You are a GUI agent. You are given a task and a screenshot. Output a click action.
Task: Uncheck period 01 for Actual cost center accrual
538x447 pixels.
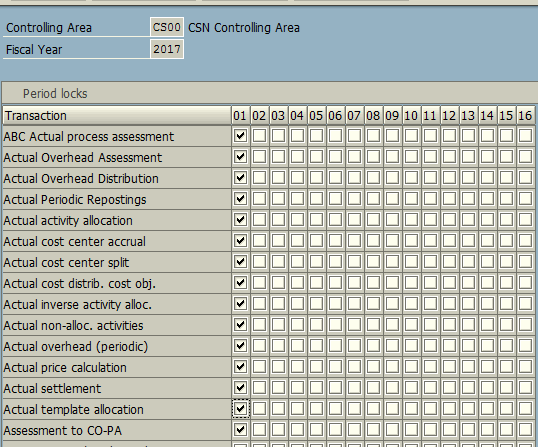(241, 240)
